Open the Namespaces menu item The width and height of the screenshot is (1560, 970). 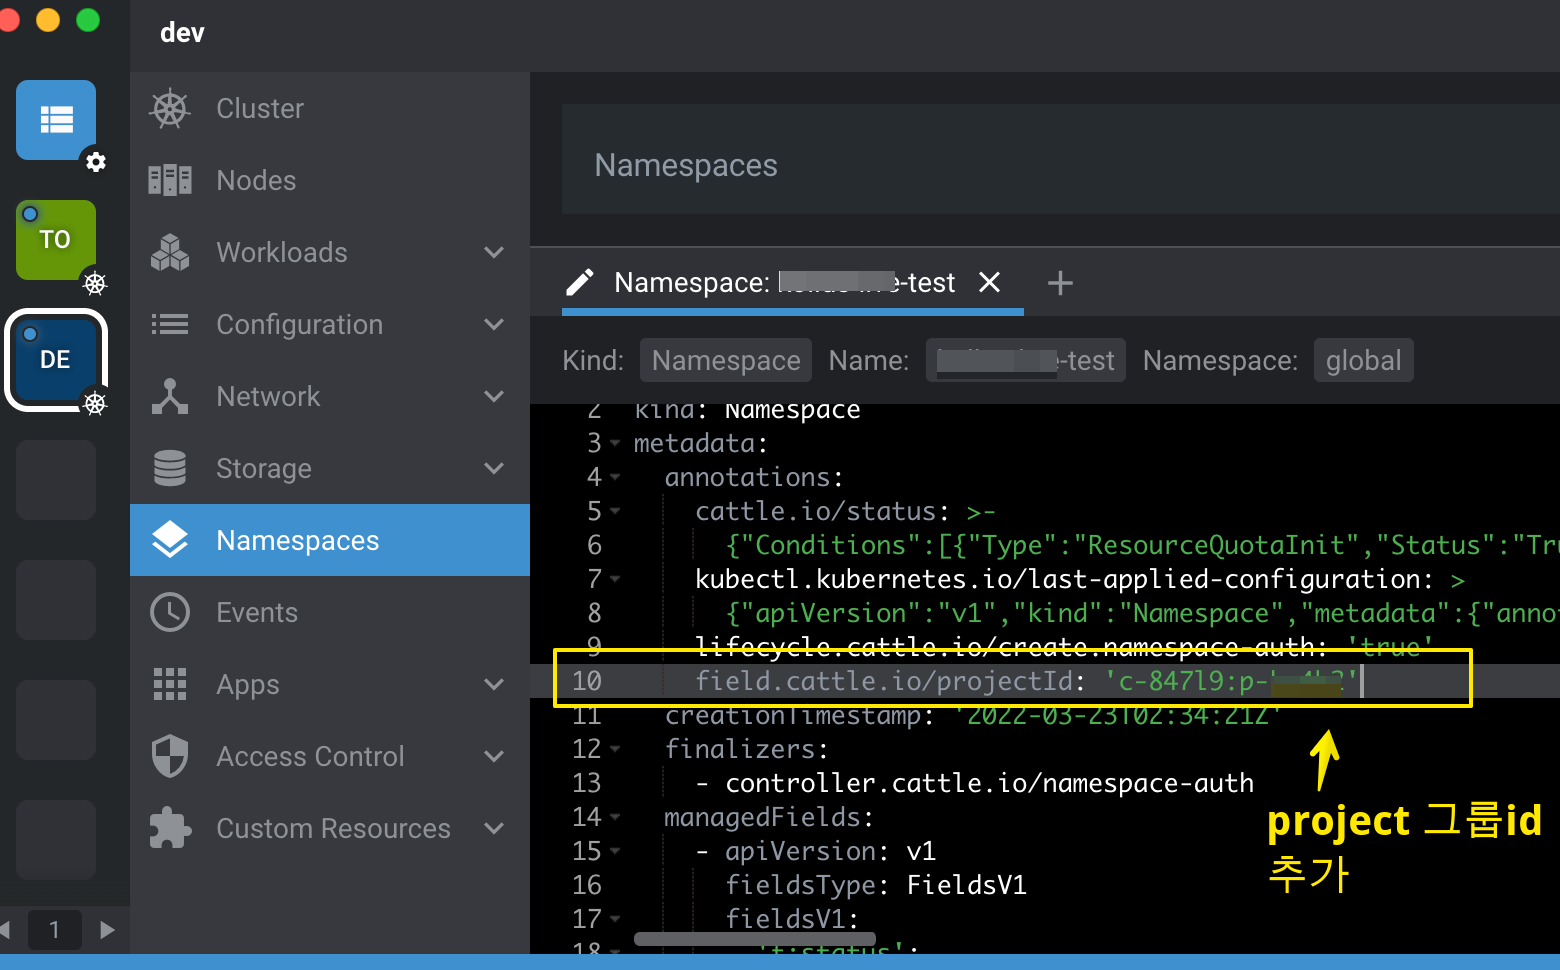[x=330, y=540]
